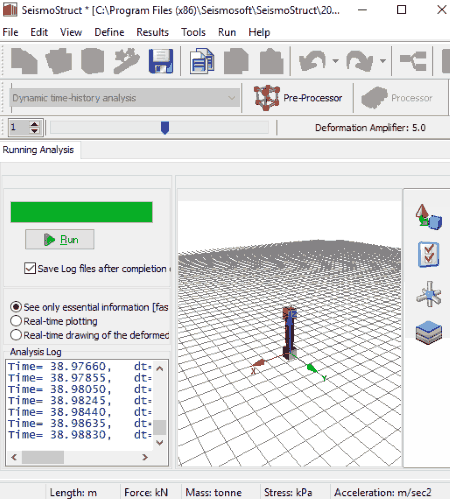450x499 pixels.
Task: Click the Time= 38.98830 log line
Action: tap(79, 435)
